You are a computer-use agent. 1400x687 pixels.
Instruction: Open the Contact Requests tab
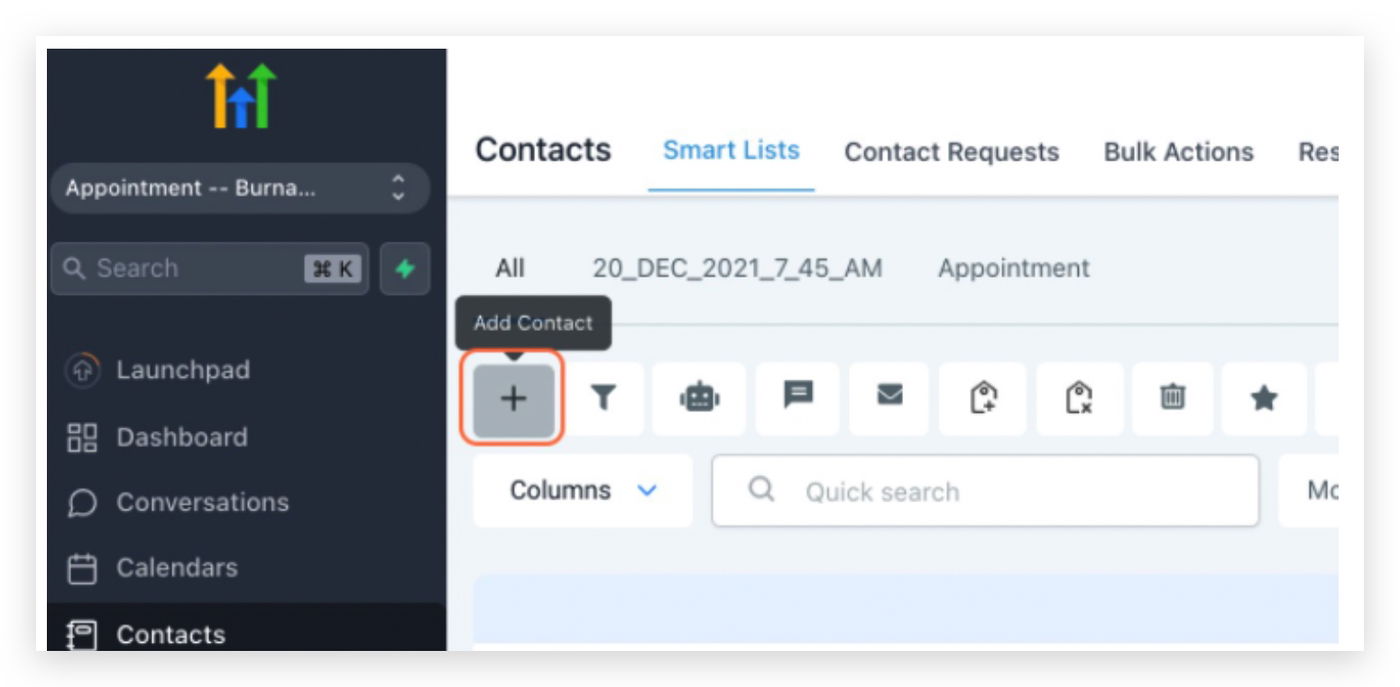(951, 152)
